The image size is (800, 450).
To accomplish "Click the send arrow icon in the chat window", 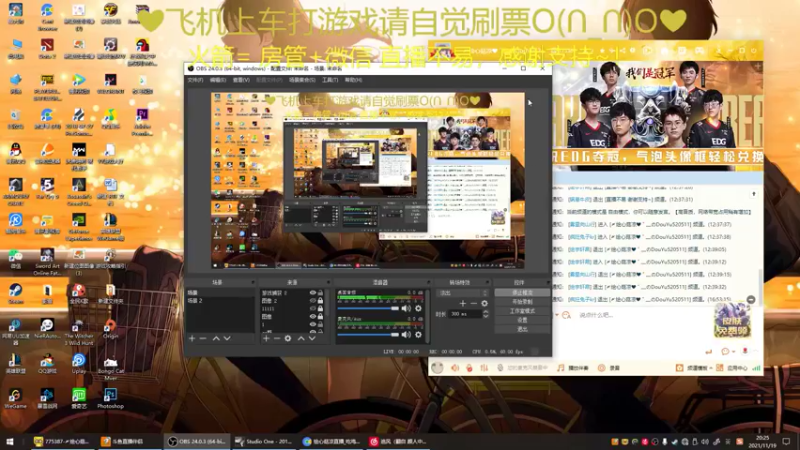I will pyautogui.click(x=708, y=352).
